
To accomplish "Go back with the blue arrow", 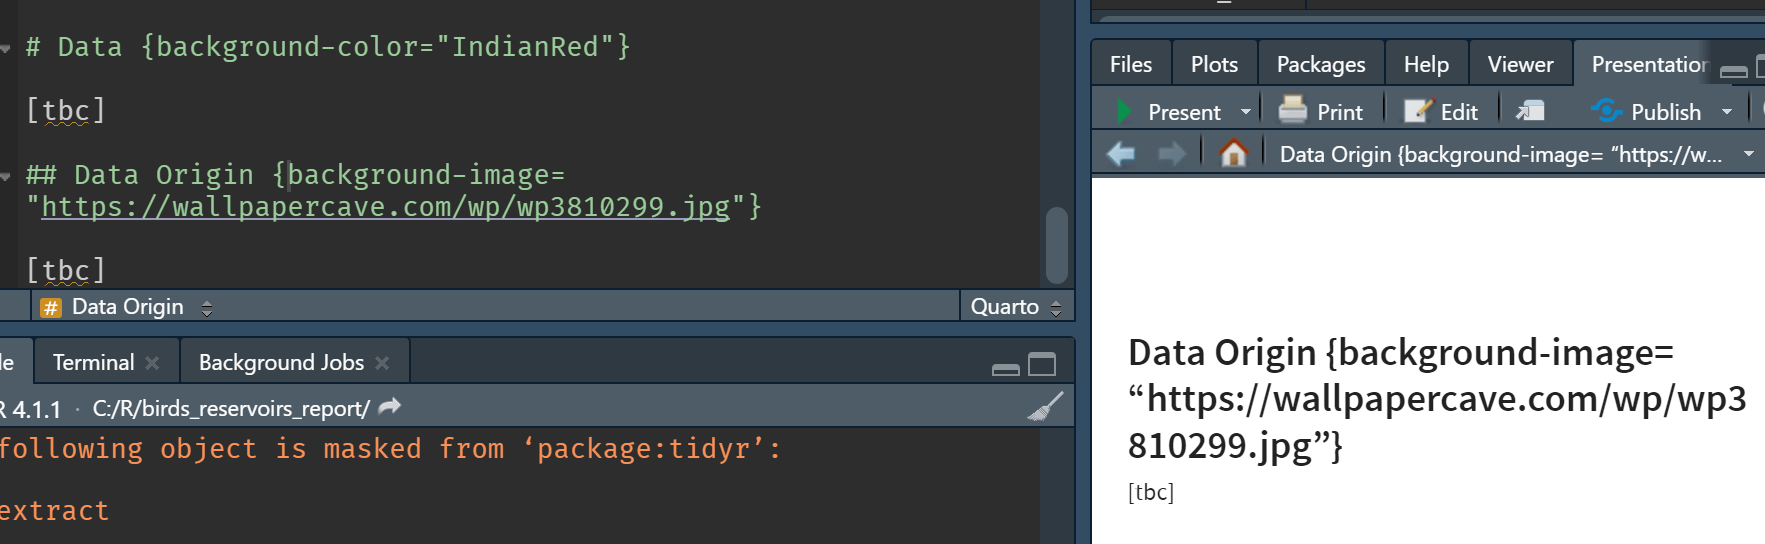I will [1121, 154].
